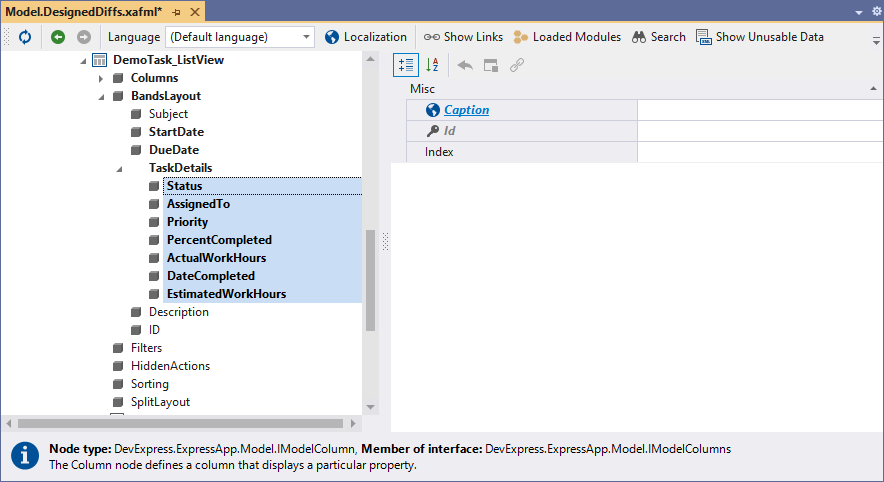Select the HiddenActions node

[170, 366]
